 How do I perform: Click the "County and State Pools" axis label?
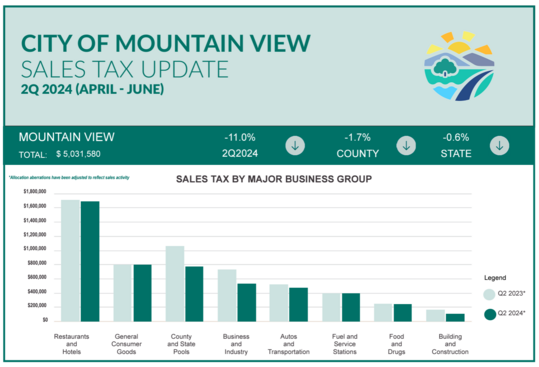coord(181,344)
